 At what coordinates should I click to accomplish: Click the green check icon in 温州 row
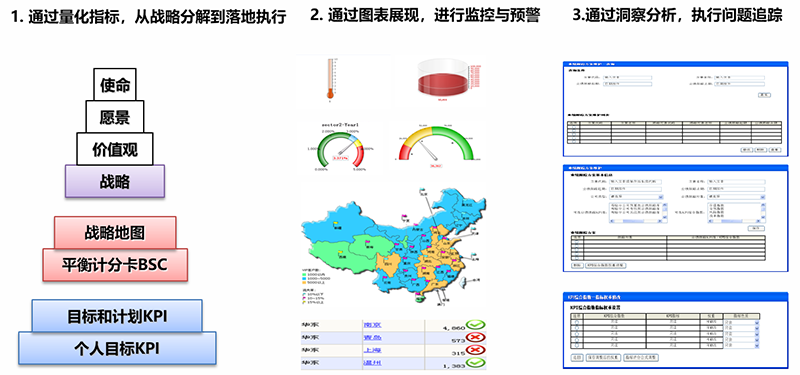click(x=476, y=363)
